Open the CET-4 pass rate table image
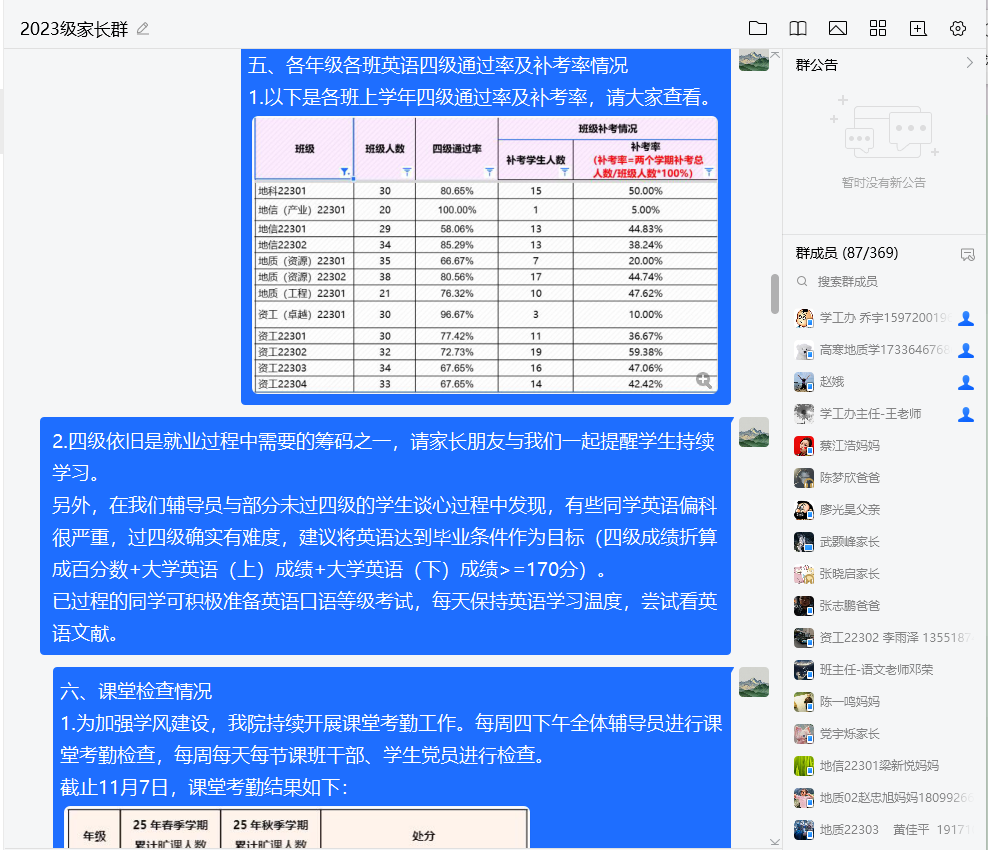Image resolution: width=988 pixels, height=850 pixels. coord(485,255)
